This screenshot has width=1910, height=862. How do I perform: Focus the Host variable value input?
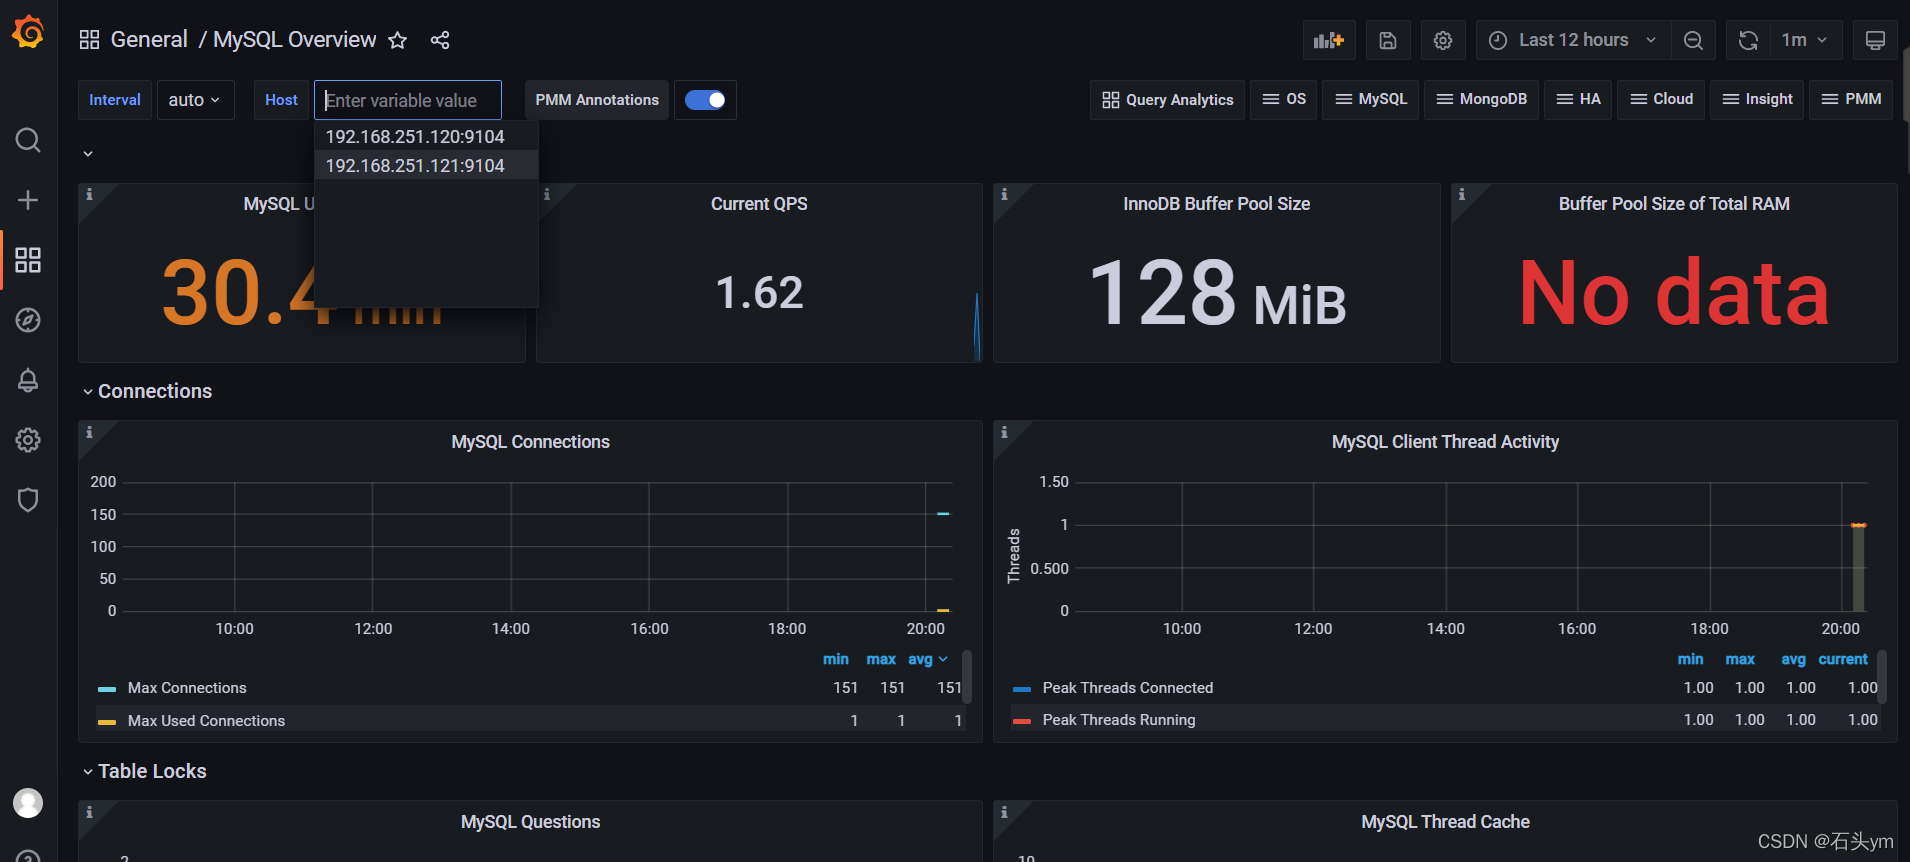408,100
